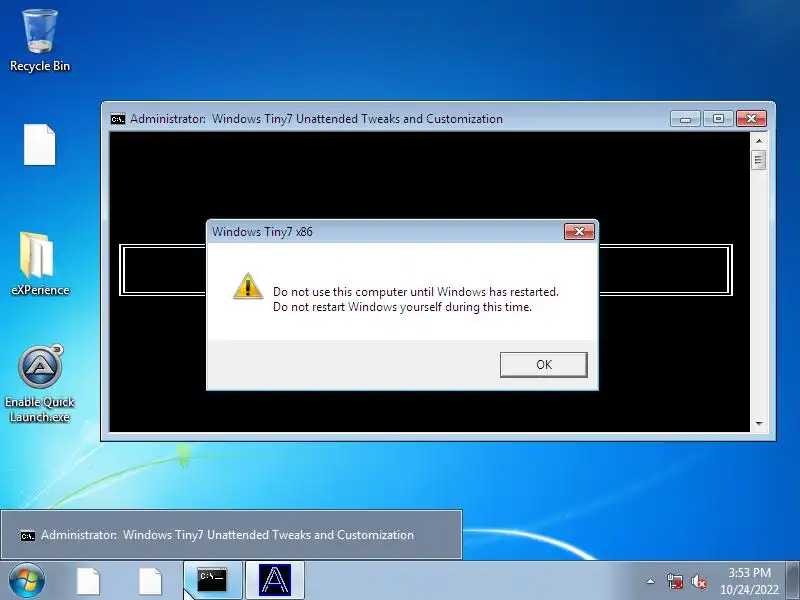Click the 'Windows Tiny7 x86' dialog title

[262, 232]
